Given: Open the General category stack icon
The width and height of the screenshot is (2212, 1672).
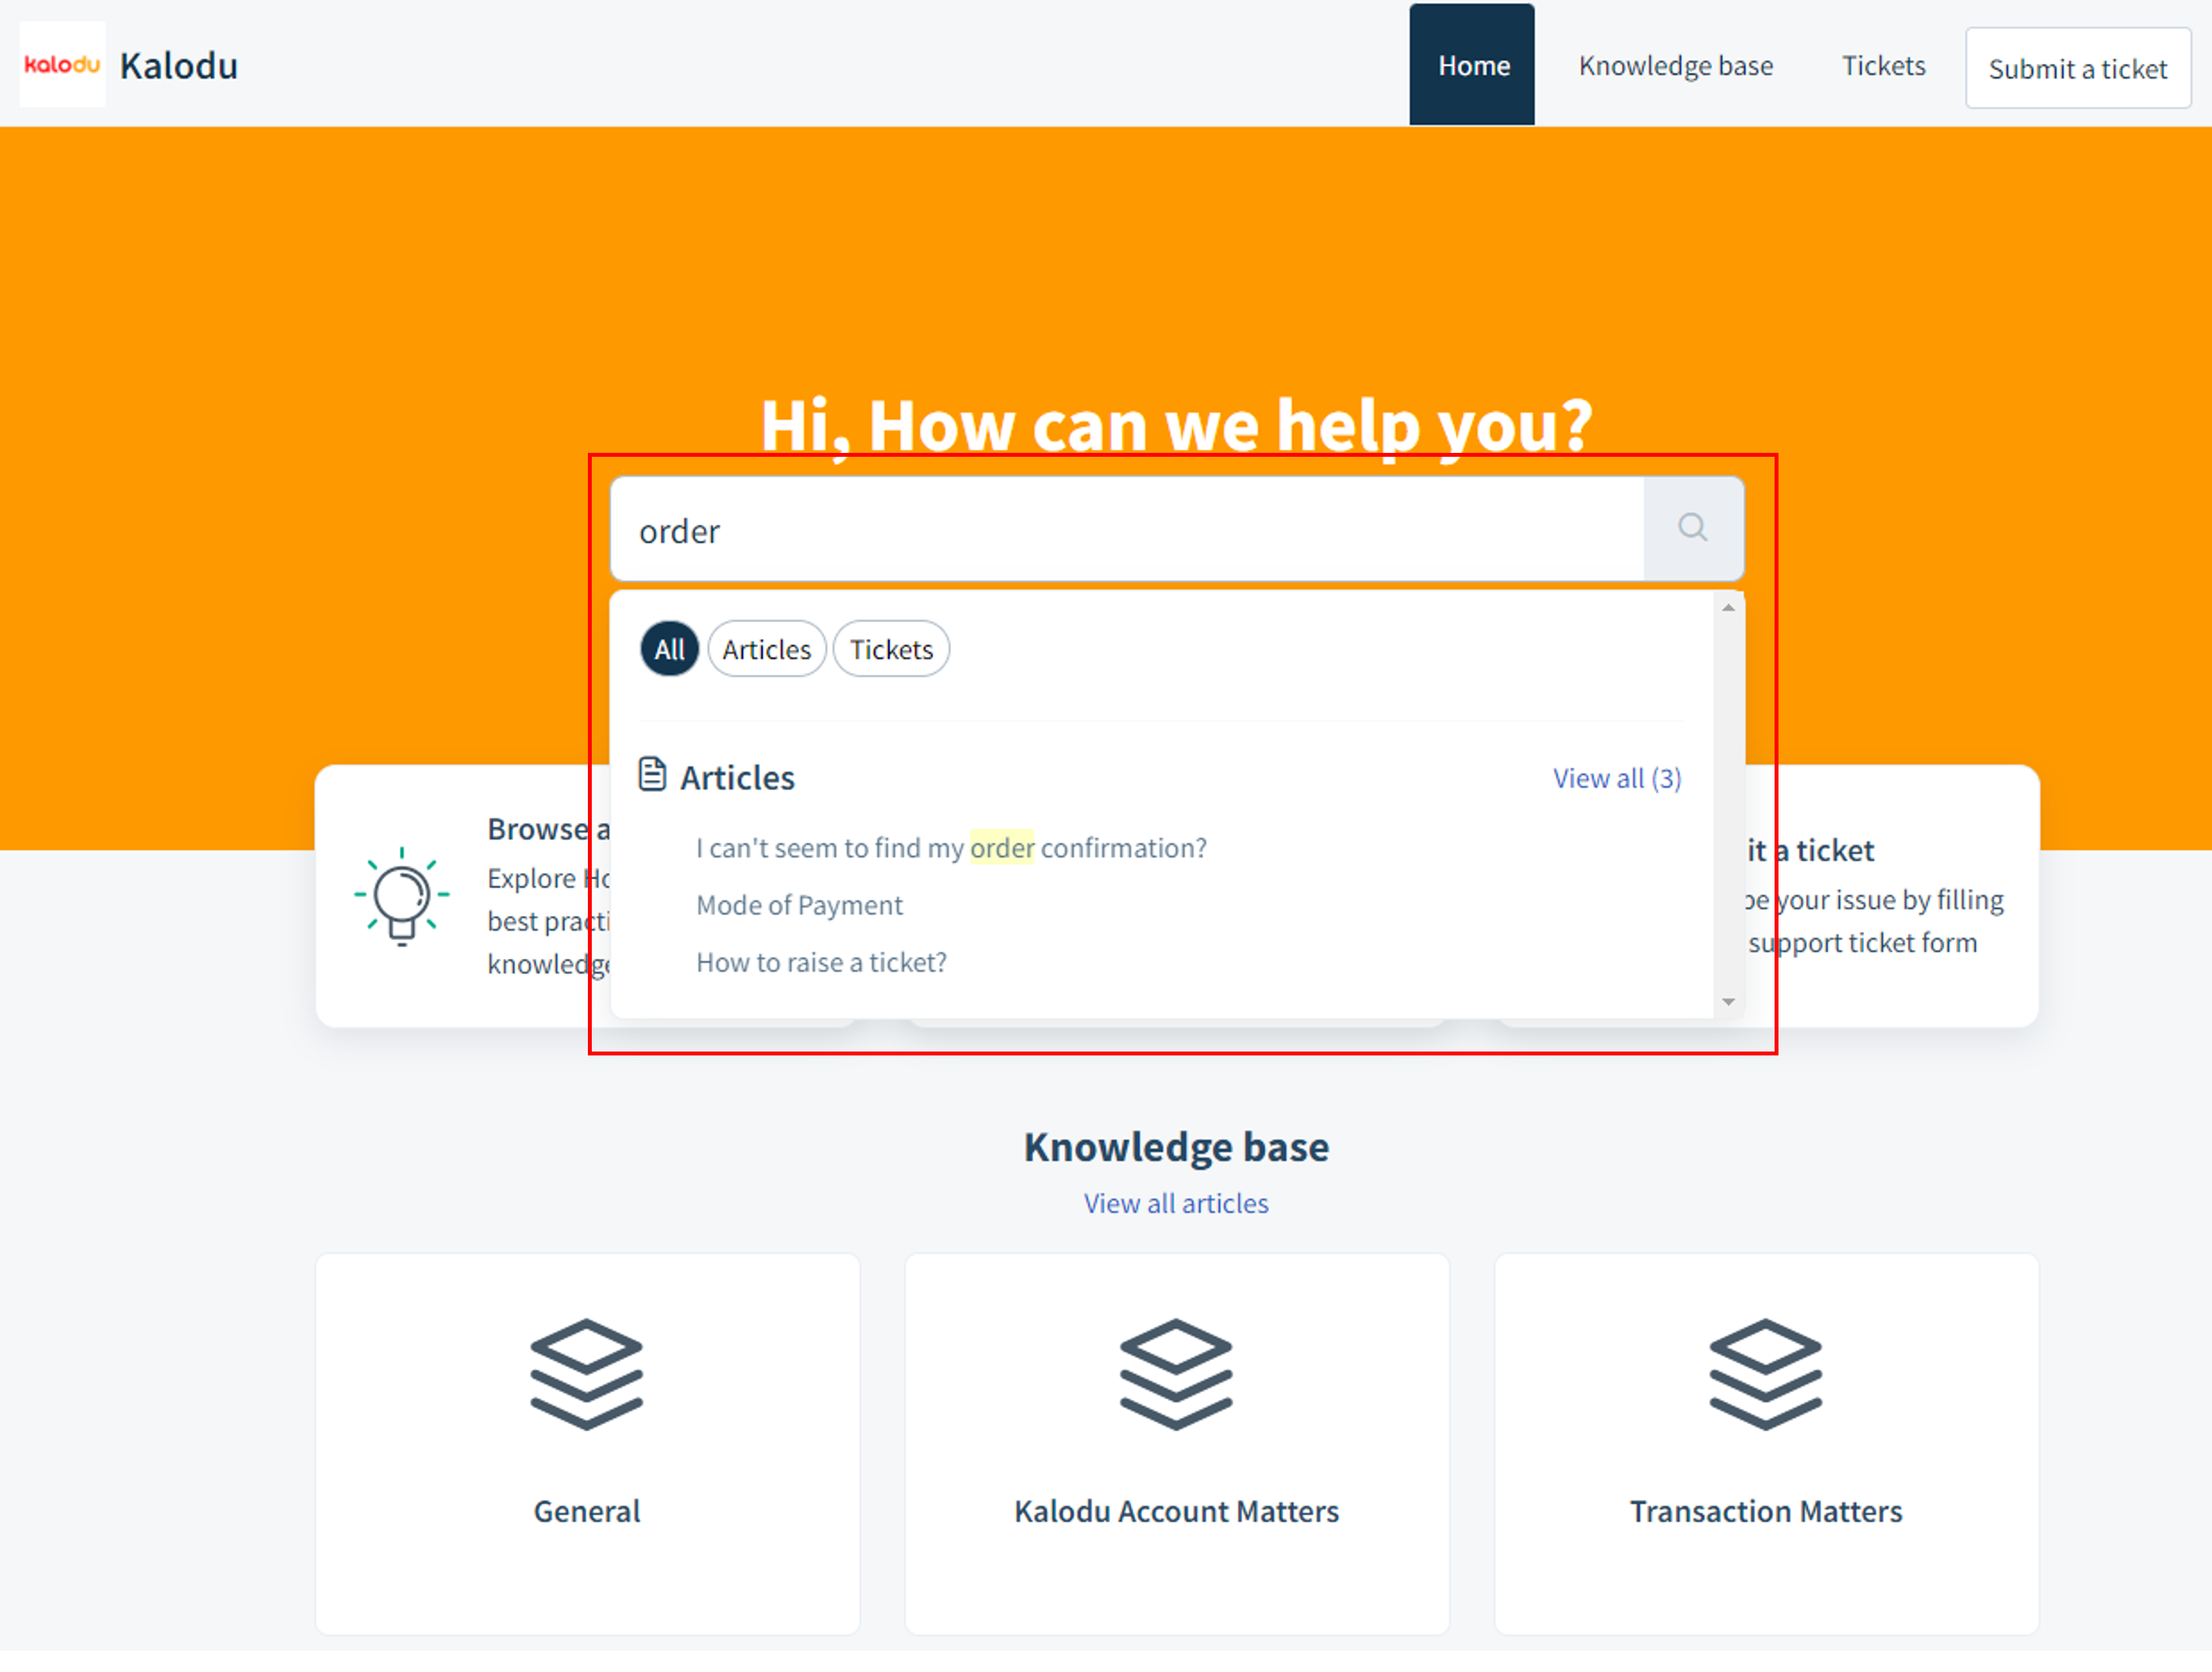Looking at the screenshot, I should click(586, 1374).
